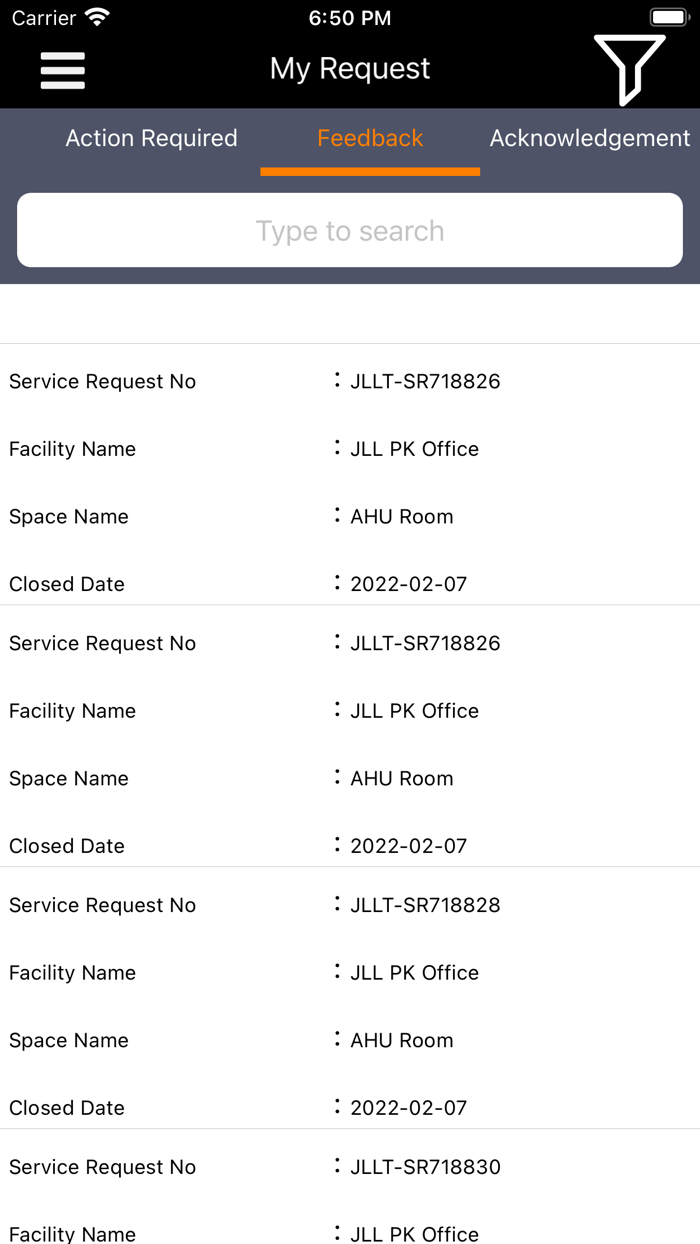Tap the first JLLT-SR718826 request entry
Image resolution: width=700 pixels, height=1244 pixels.
pos(424,381)
